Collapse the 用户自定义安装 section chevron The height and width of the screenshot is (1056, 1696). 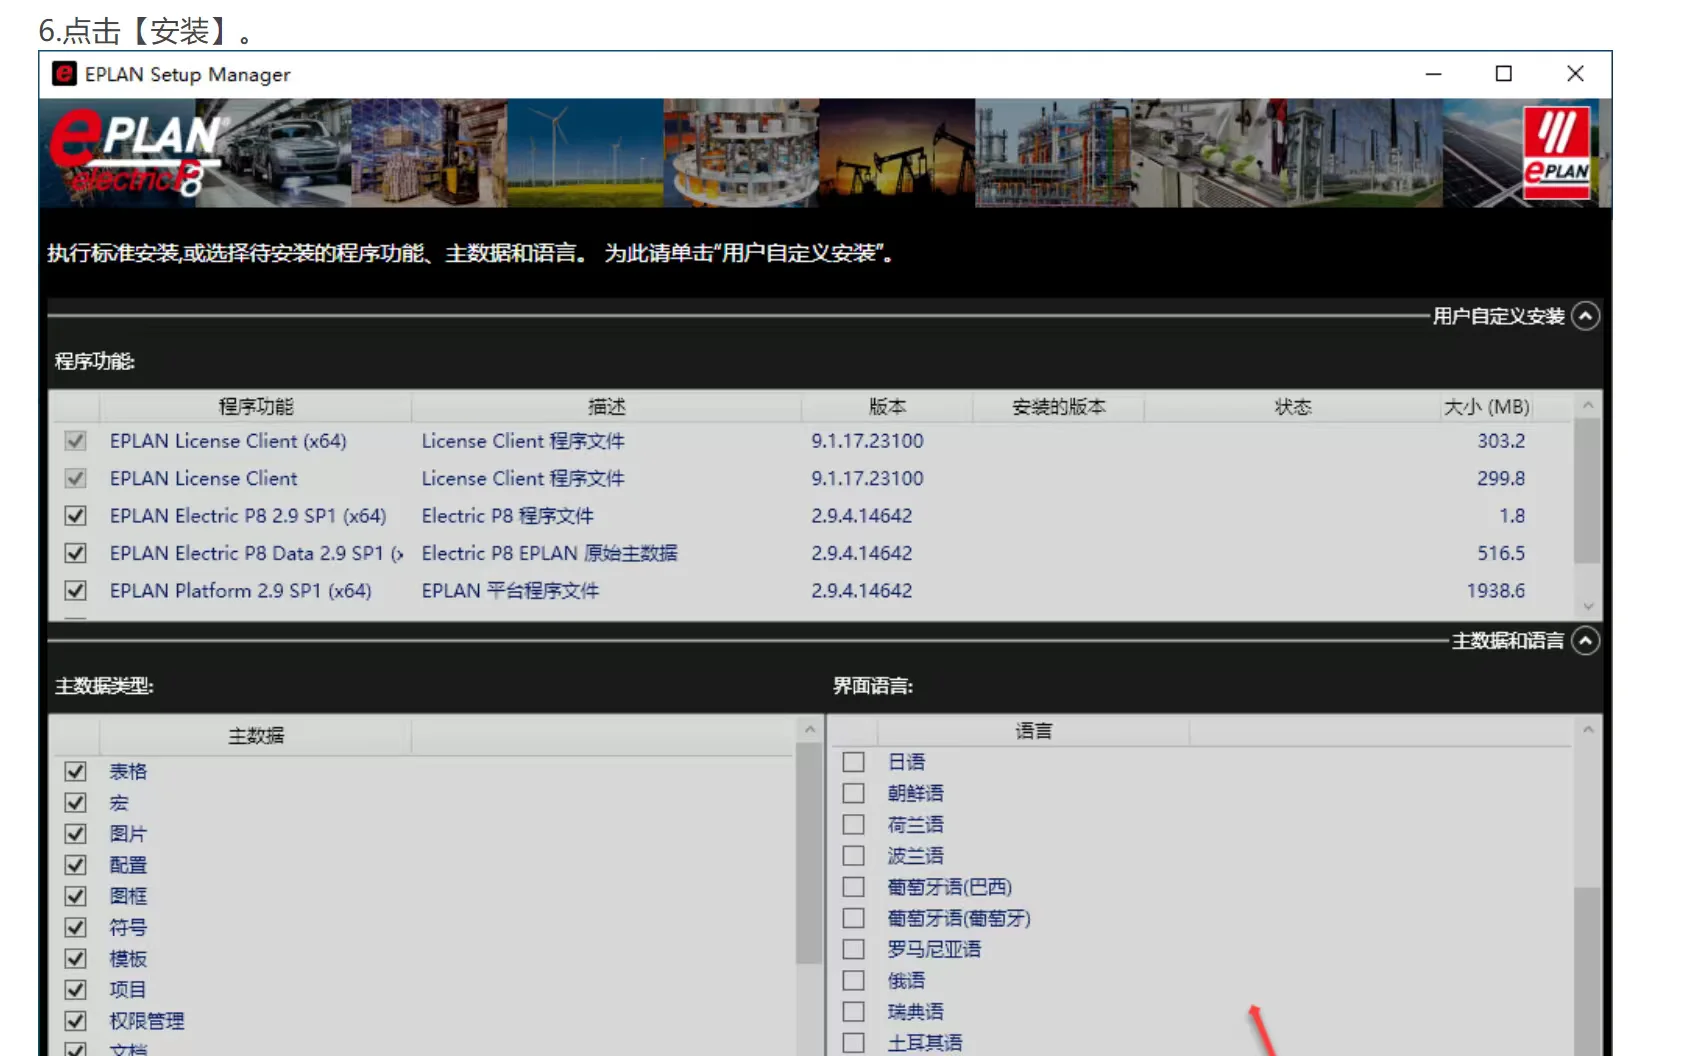[x=1585, y=316]
